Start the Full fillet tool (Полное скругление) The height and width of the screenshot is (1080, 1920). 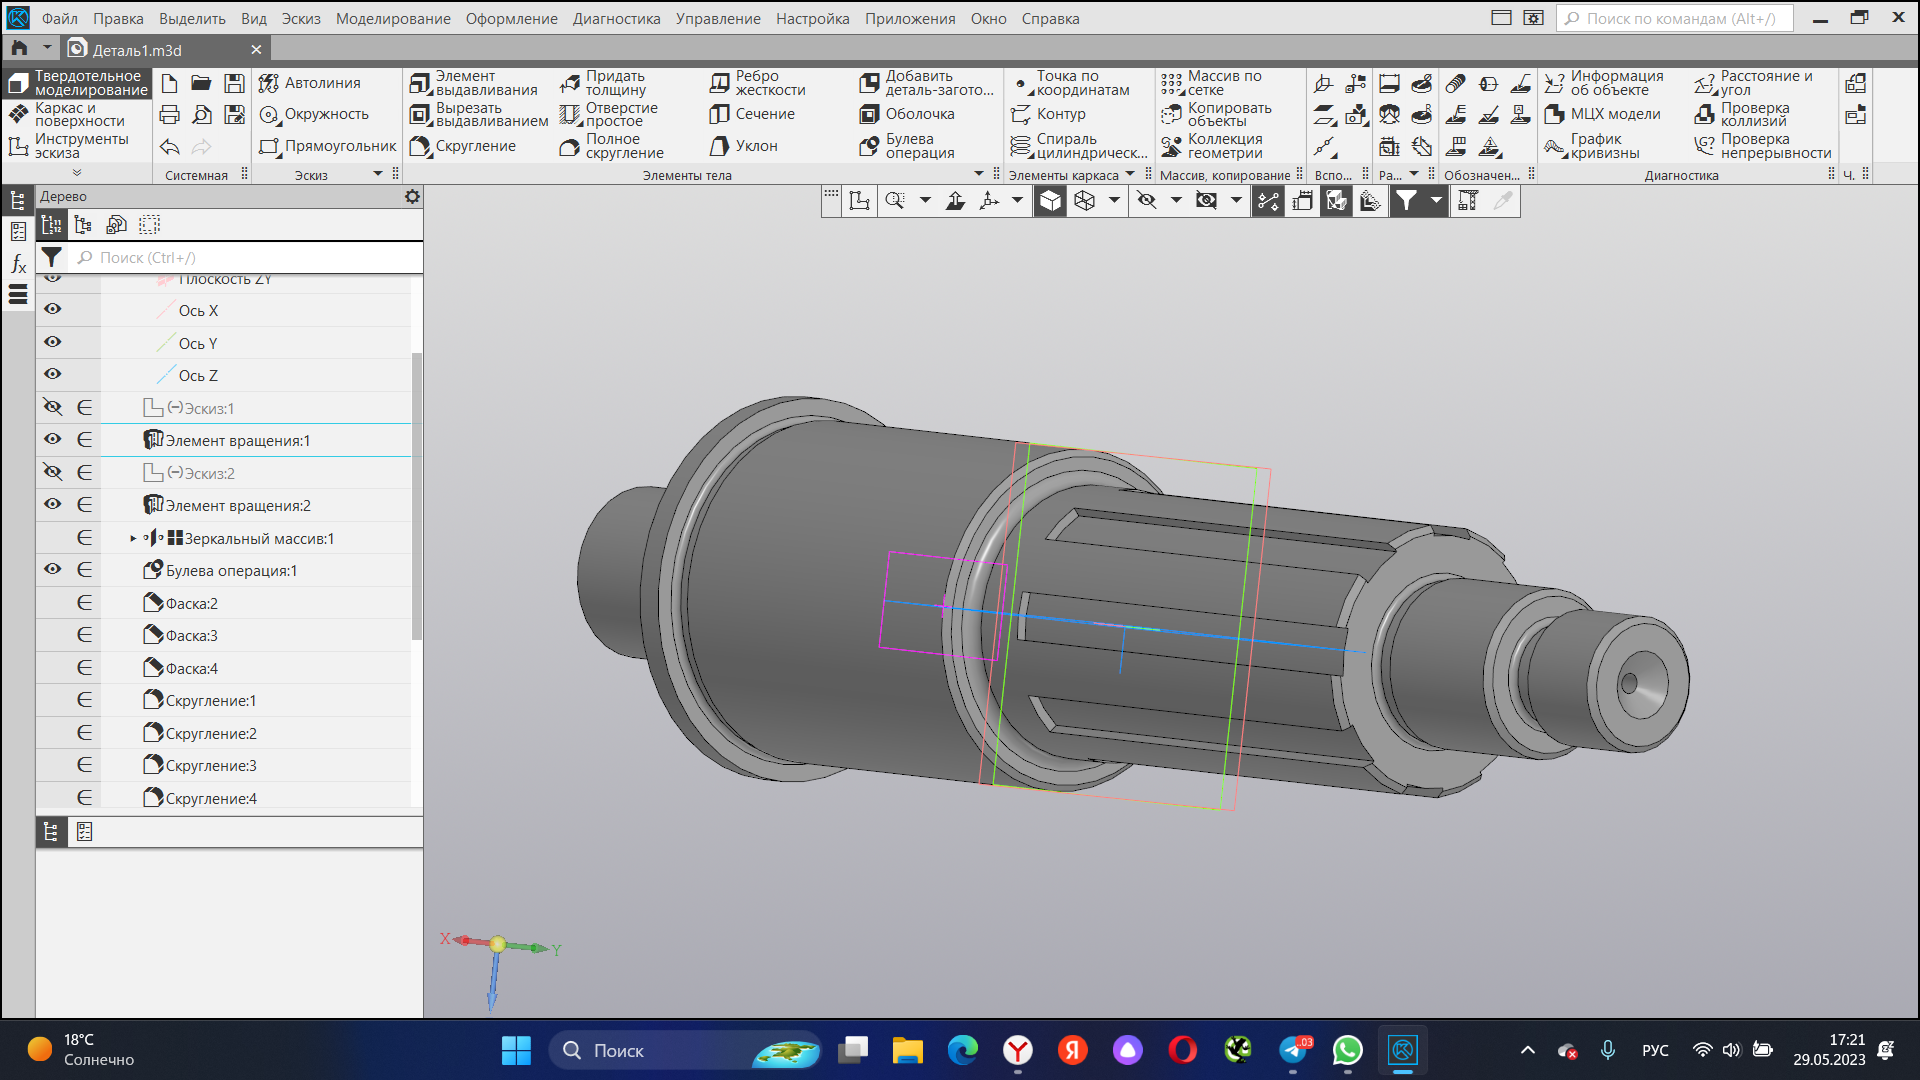612,146
